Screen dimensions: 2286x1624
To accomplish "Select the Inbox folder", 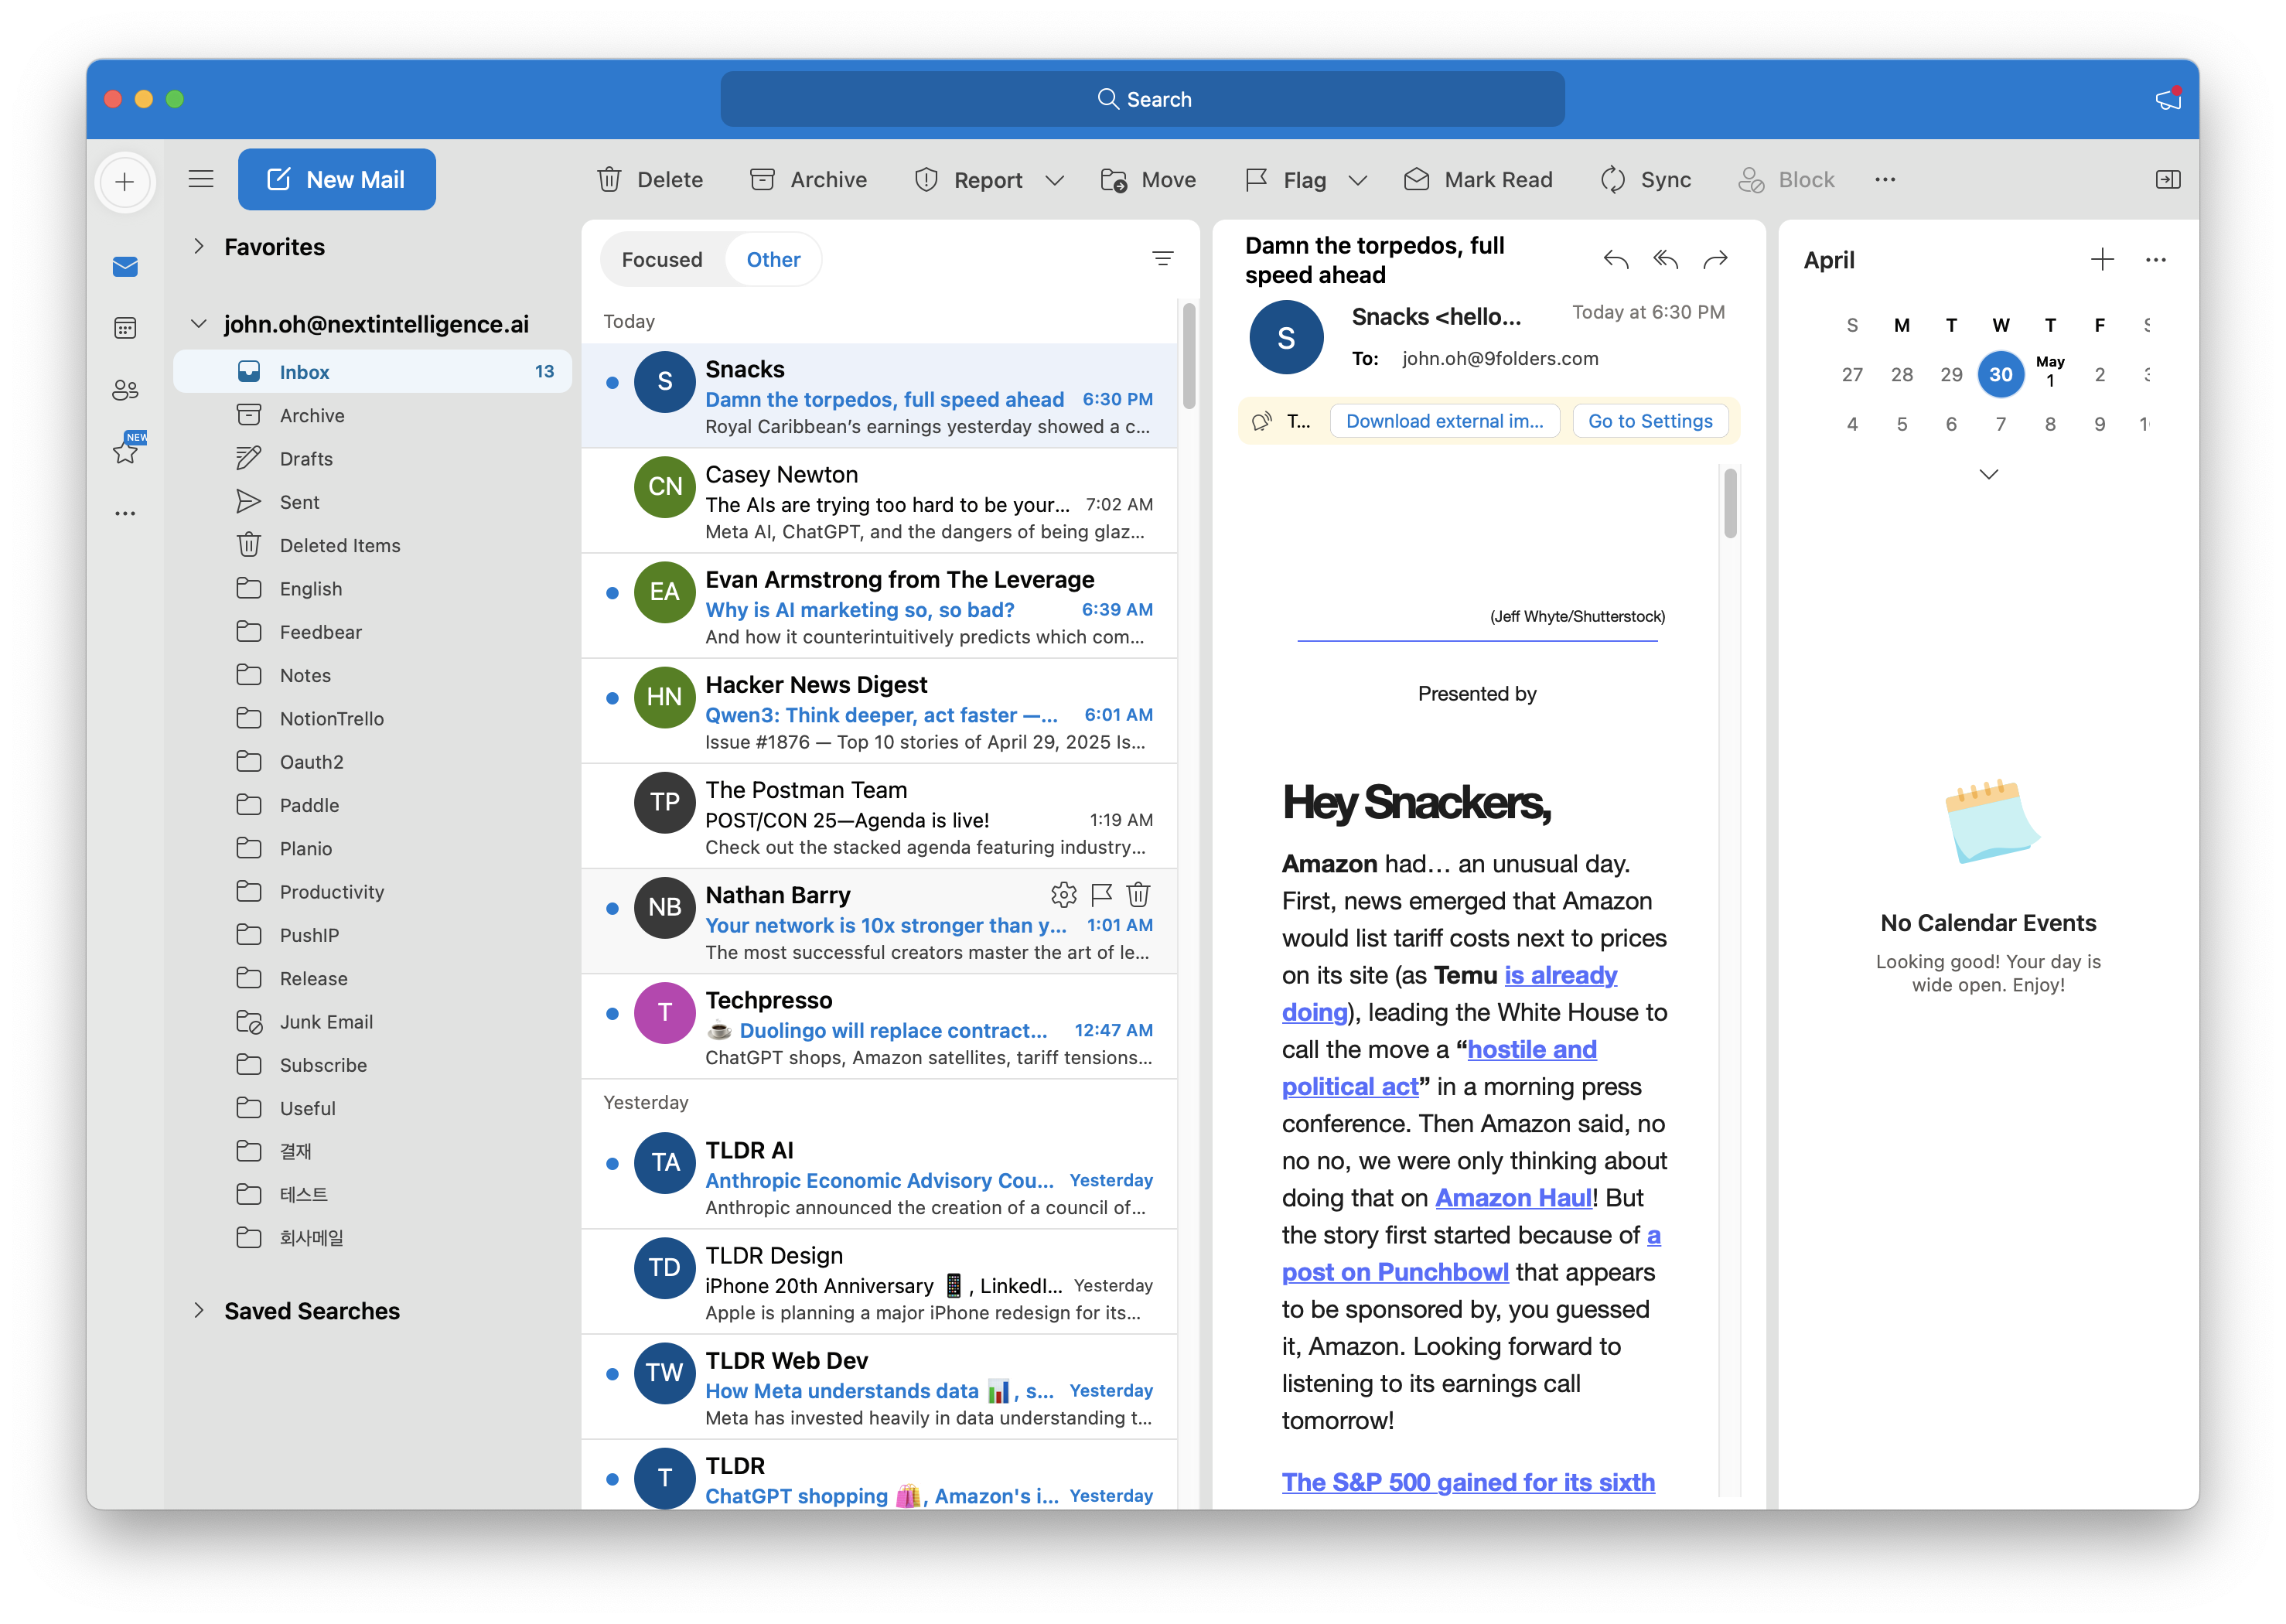I will click(372, 371).
